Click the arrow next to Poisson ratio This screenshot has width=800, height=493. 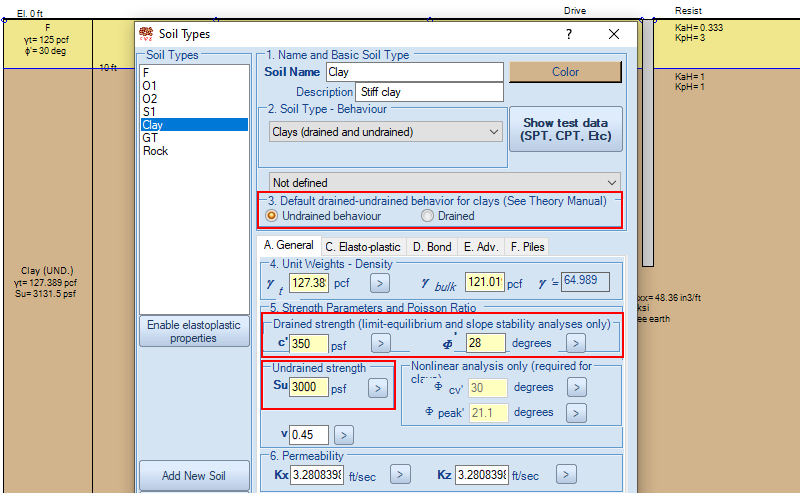[344, 435]
